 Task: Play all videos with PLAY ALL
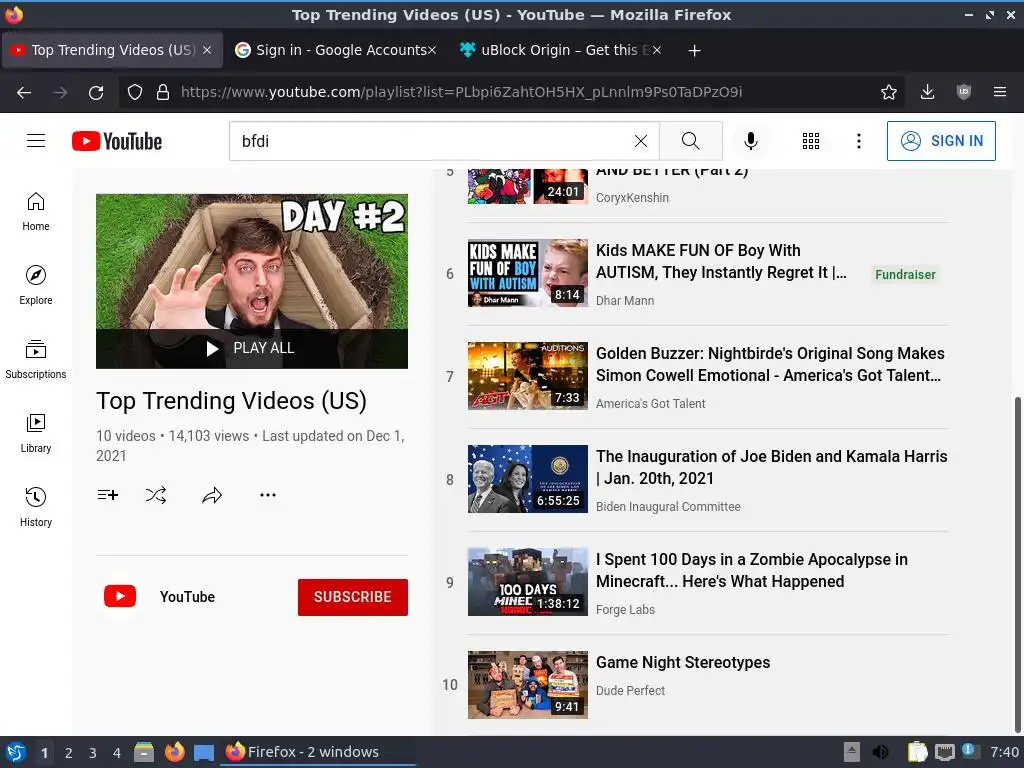(251, 348)
